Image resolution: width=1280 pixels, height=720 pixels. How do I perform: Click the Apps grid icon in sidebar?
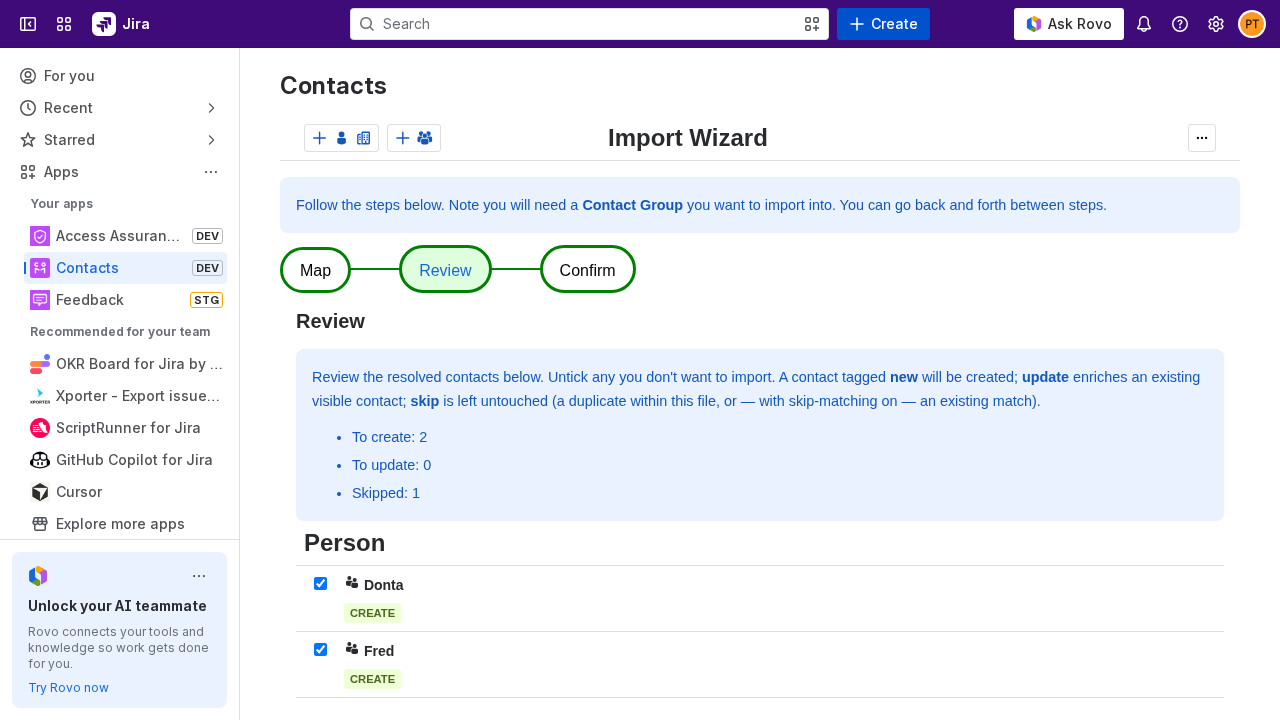click(x=28, y=172)
